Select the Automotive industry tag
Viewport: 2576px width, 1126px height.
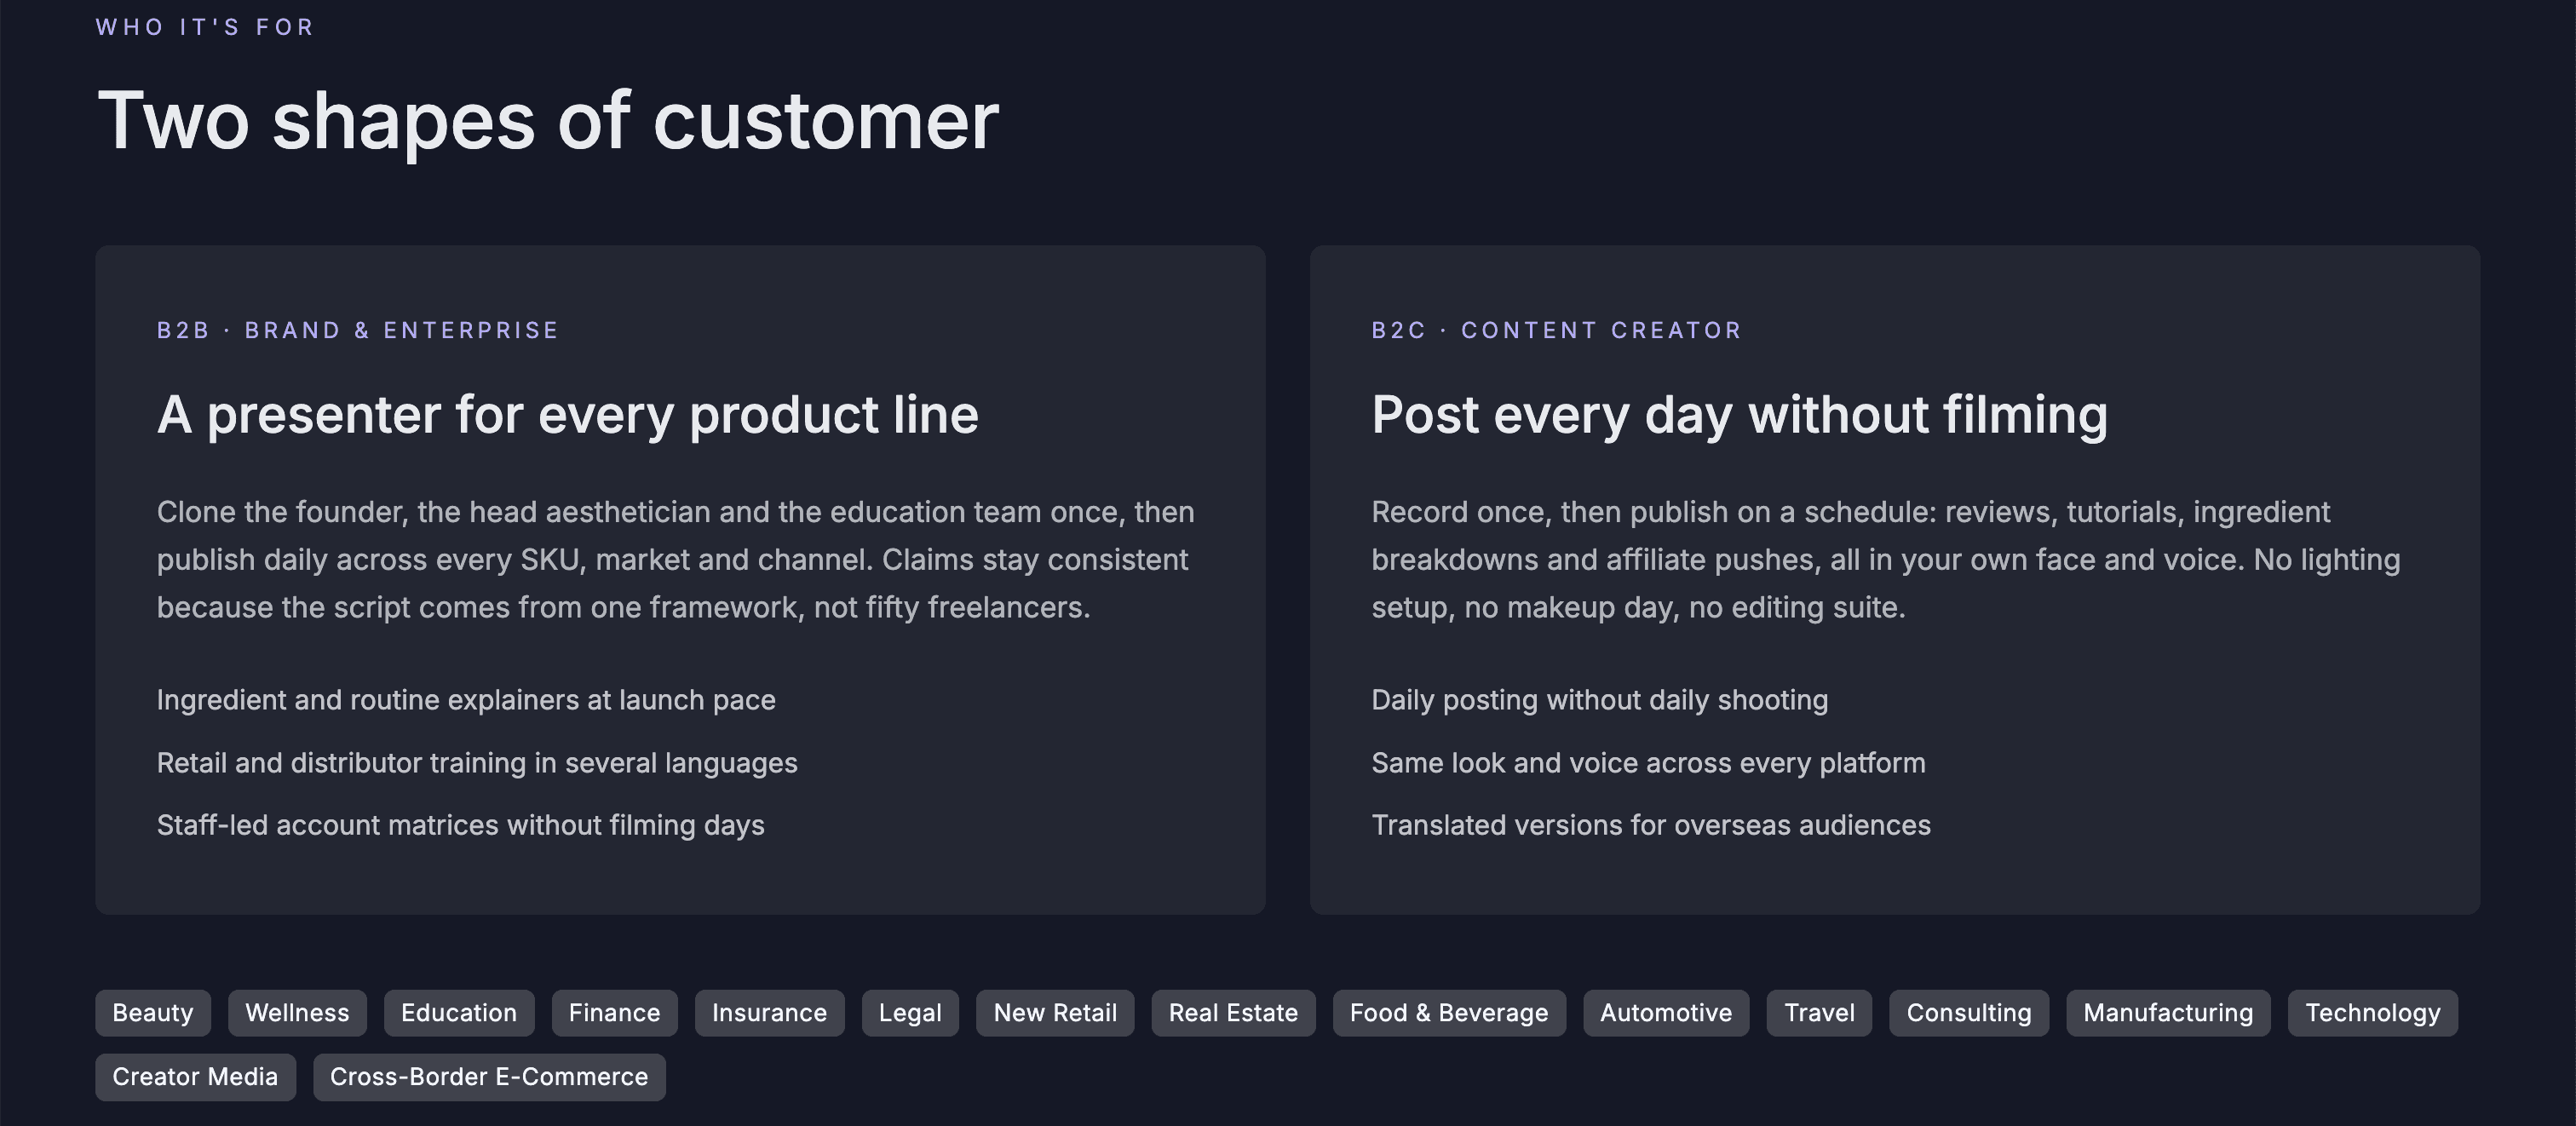pos(1666,1013)
